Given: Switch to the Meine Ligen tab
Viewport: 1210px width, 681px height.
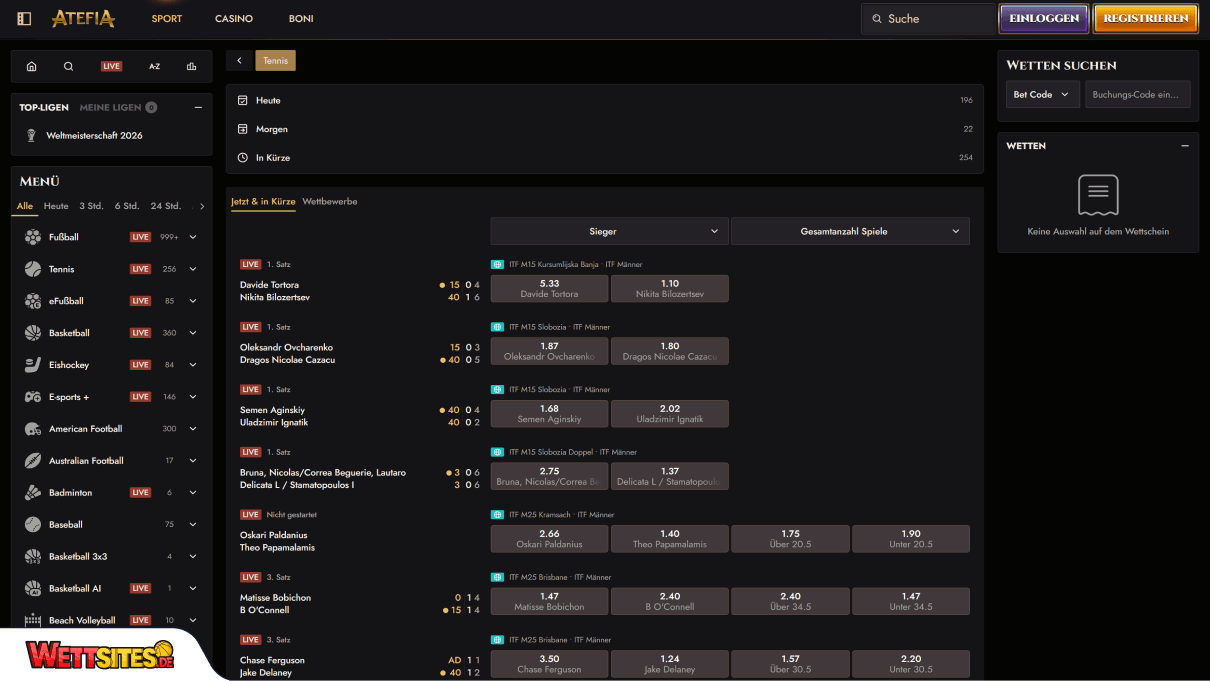Looking at the screenshot, I should [118, 107].
